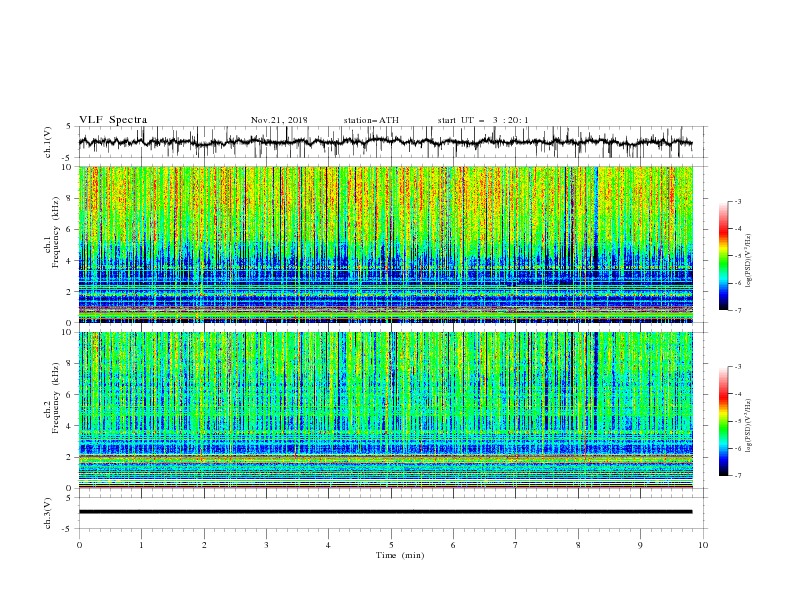This screenshot has width=792, height=612.
Task: Click the "-3" tick on ch.1 colorbar
Action: pyautogui.click(x=737, y=201)
